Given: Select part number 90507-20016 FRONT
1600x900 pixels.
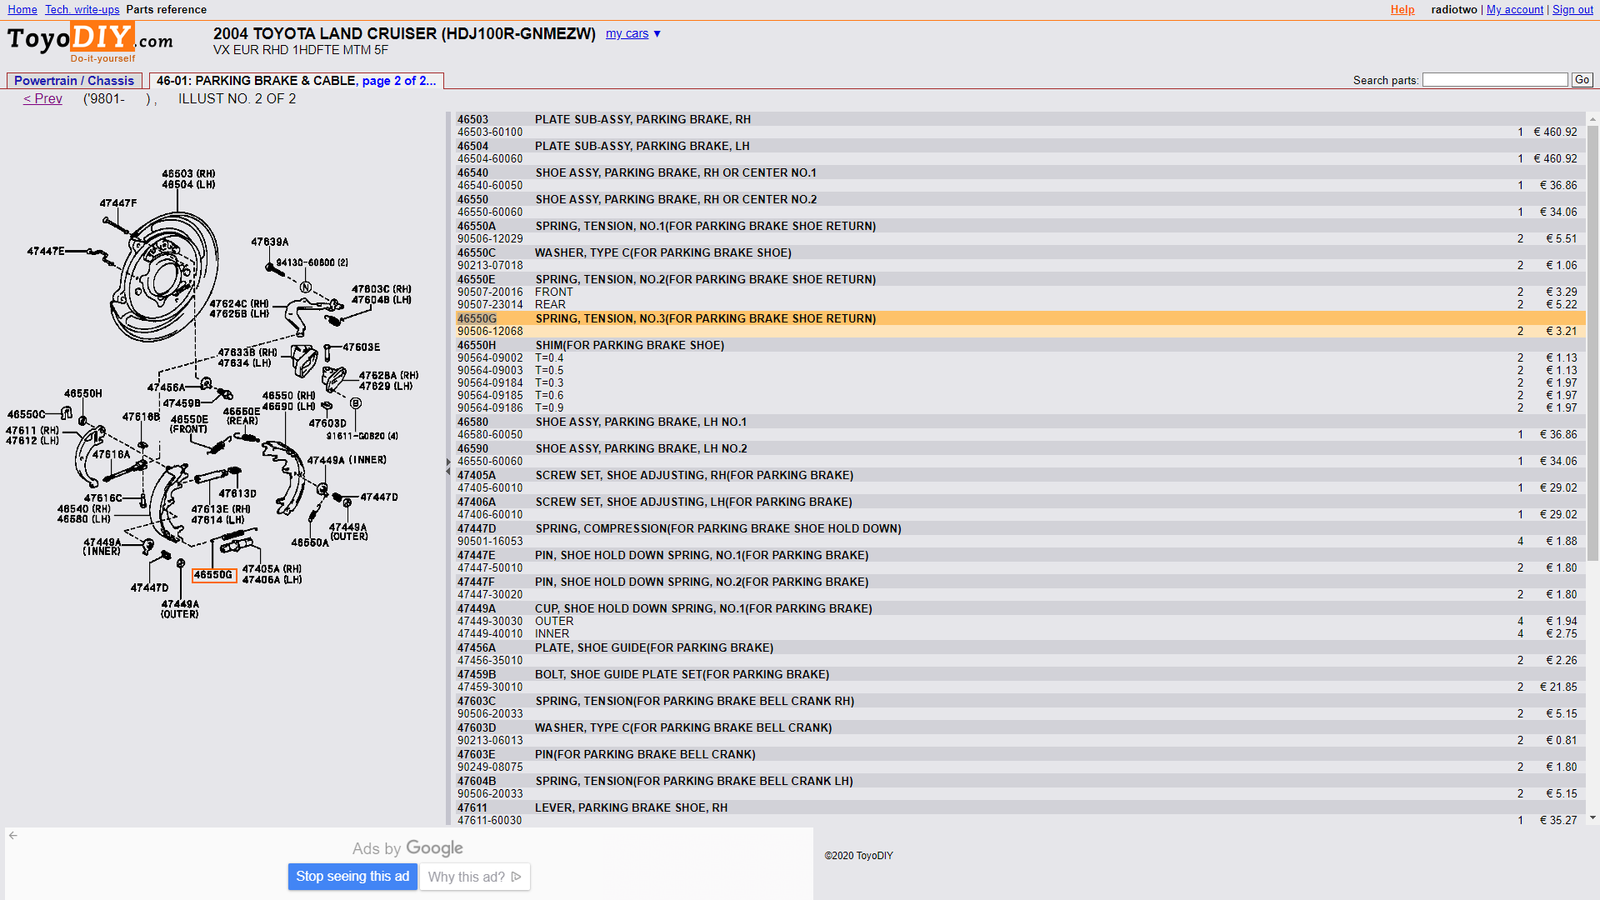Looking at the screenshot, I should pyautogui.click(x=490, y=293).
